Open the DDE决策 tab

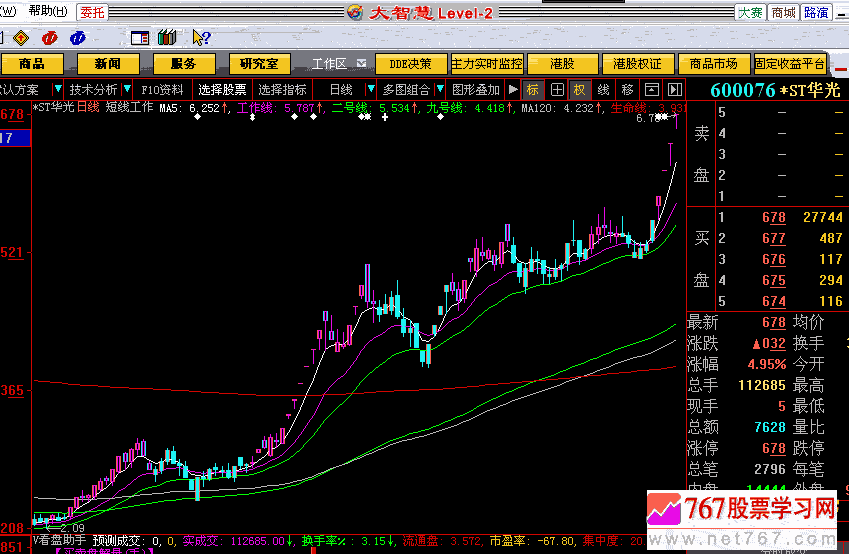point(411,64)
